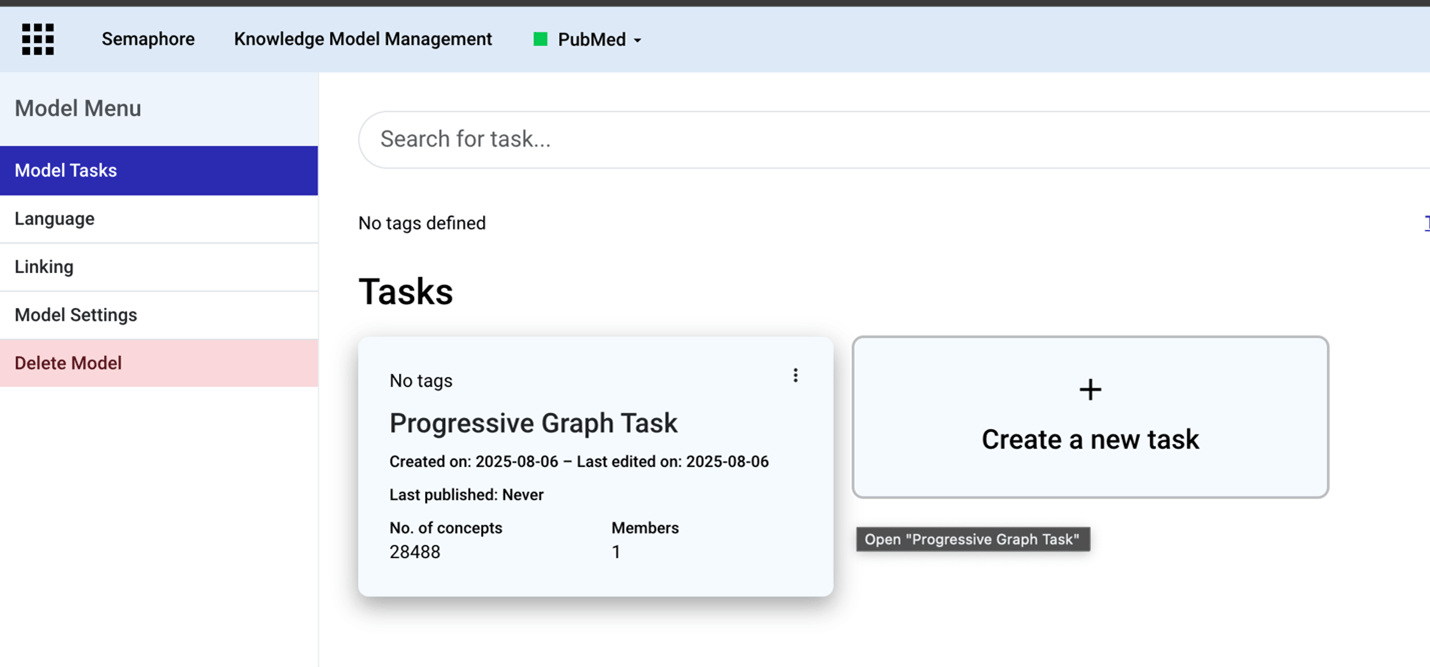Click Delete Model in the sidebar
The height and width of the screenshot is (667, 1430).
point(66,362)
